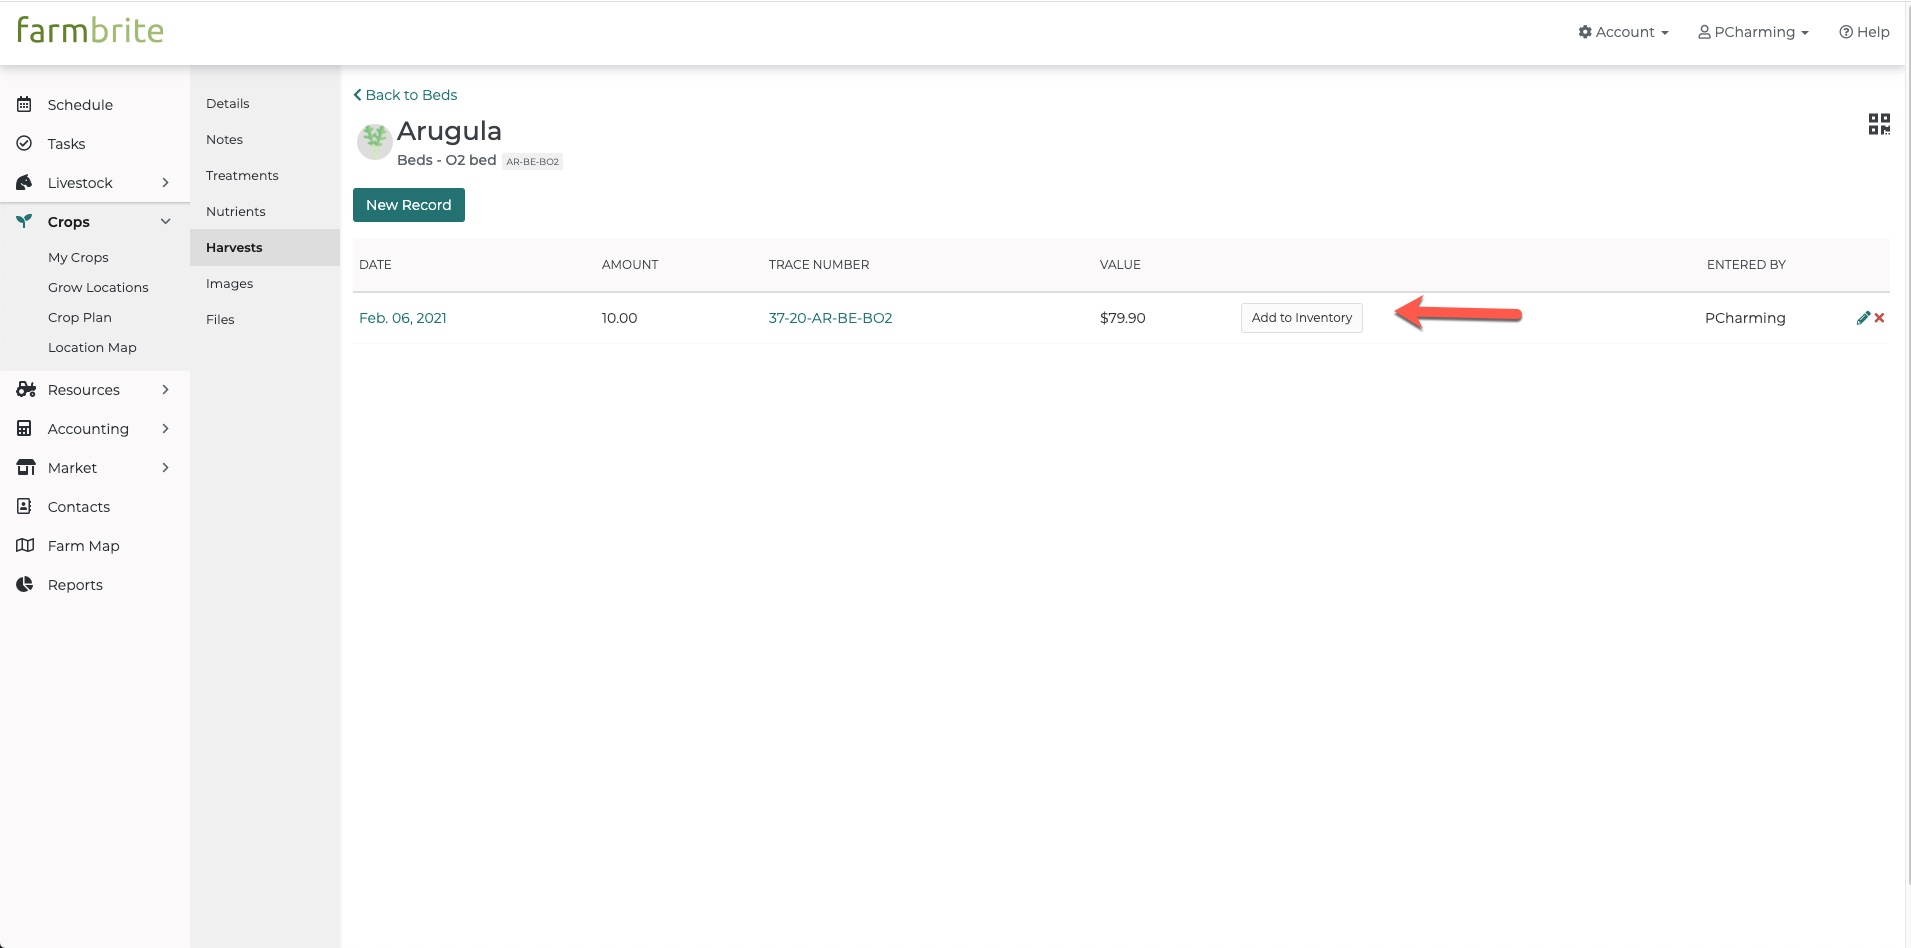Select Grow Locations submenu item
Image resolution: width=1911 pixels, height=948 pixels.
pyautogui.click(x=98, y=287)
